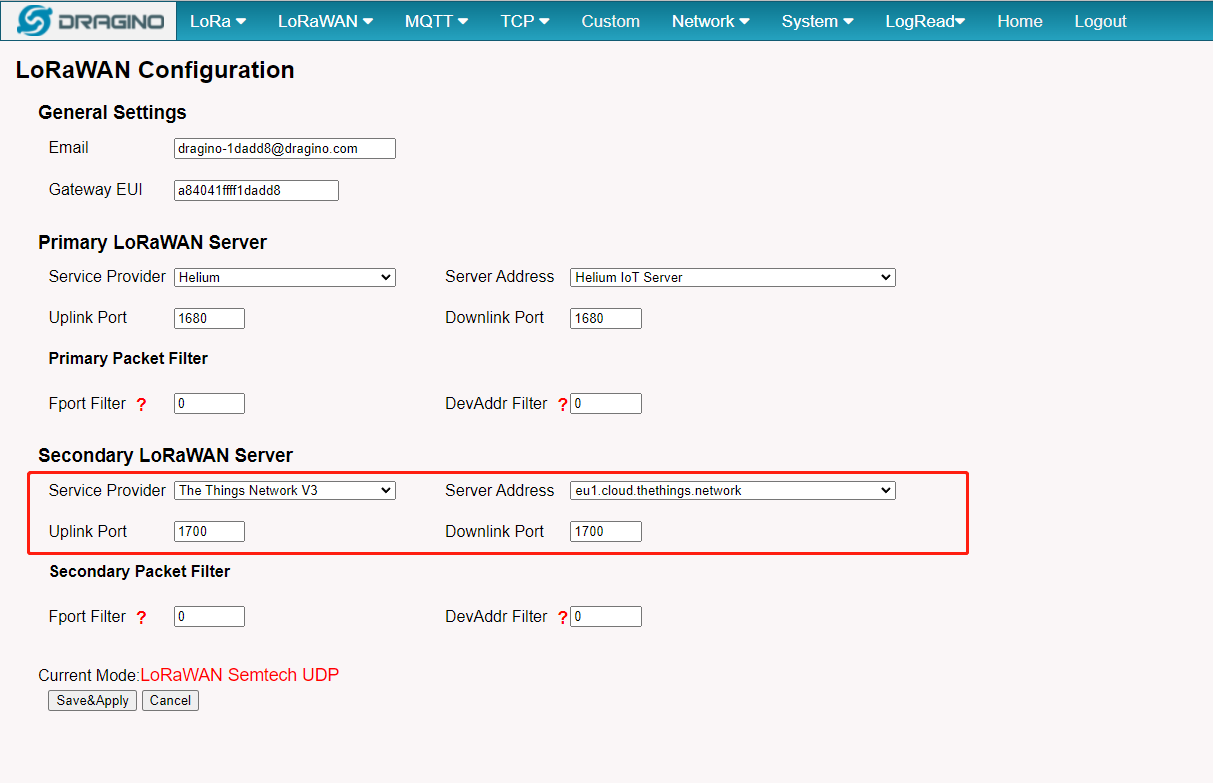The image size is (1213, 783).
Task: Open the Primary Service Provider Helium dropdown
Action: pyautogui.click(x=285, y=277)
